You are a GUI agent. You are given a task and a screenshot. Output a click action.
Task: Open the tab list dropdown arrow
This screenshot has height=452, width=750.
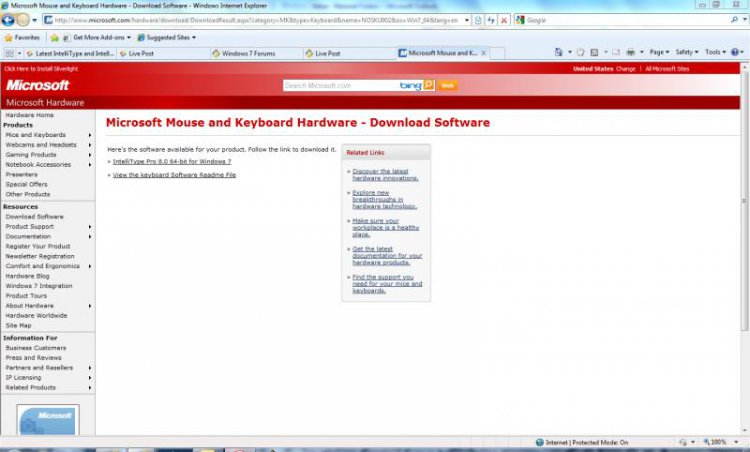coord(19,53)
